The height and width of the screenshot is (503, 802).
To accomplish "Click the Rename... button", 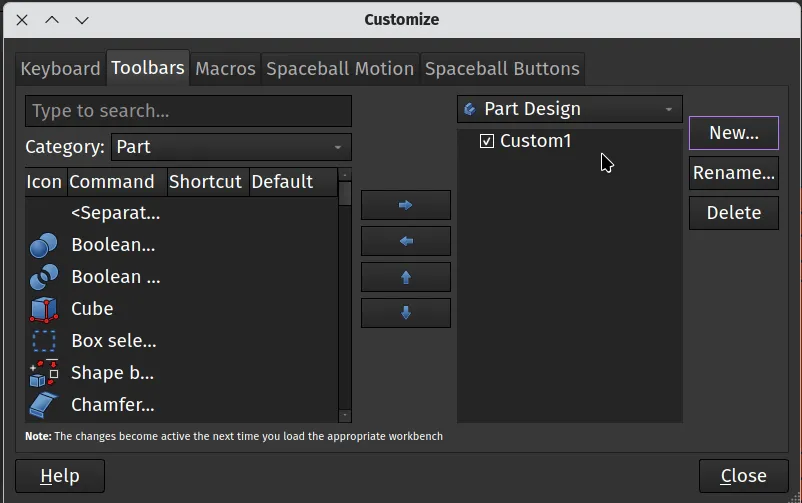I will click(734, 173).
